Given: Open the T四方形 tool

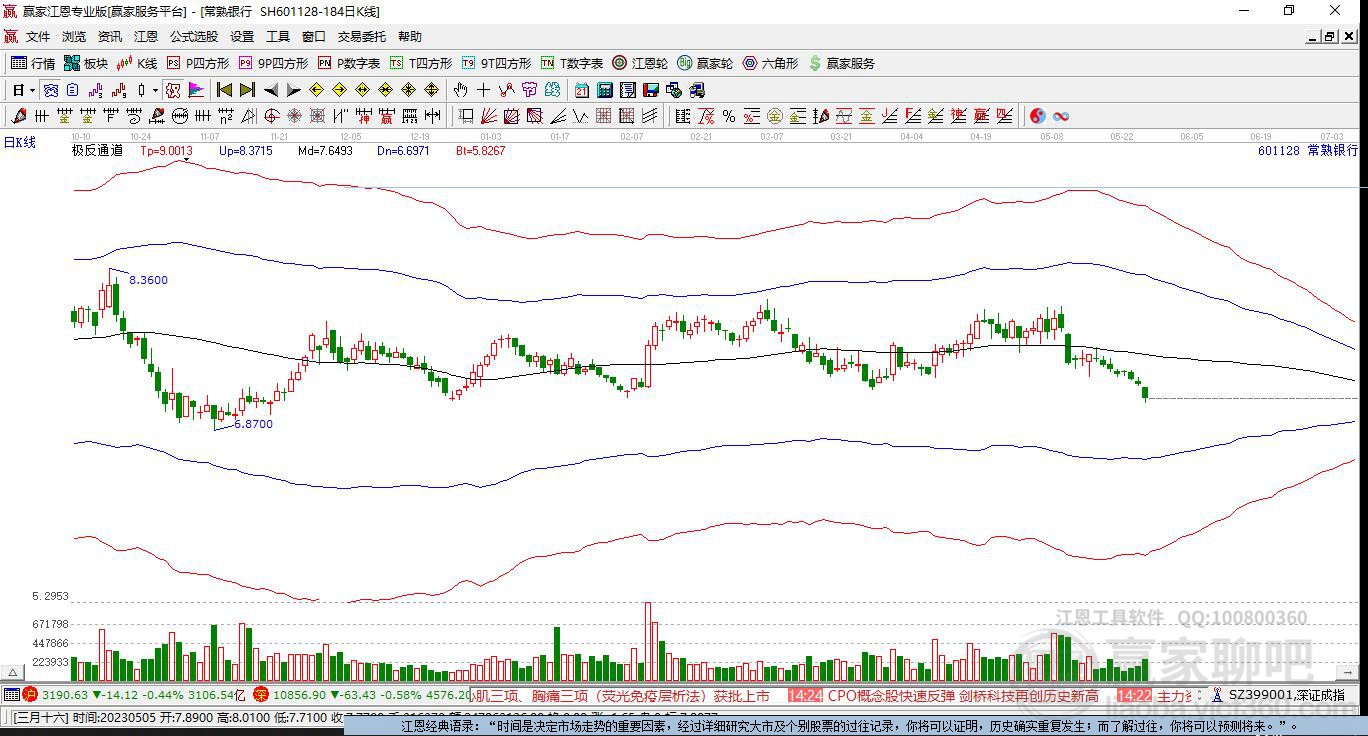Looking at the screenshot, I should (421, 63).
